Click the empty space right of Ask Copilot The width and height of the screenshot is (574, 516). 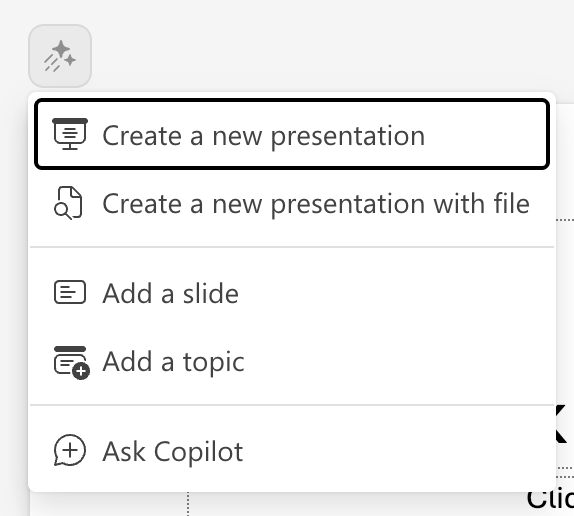coord(398,451)
